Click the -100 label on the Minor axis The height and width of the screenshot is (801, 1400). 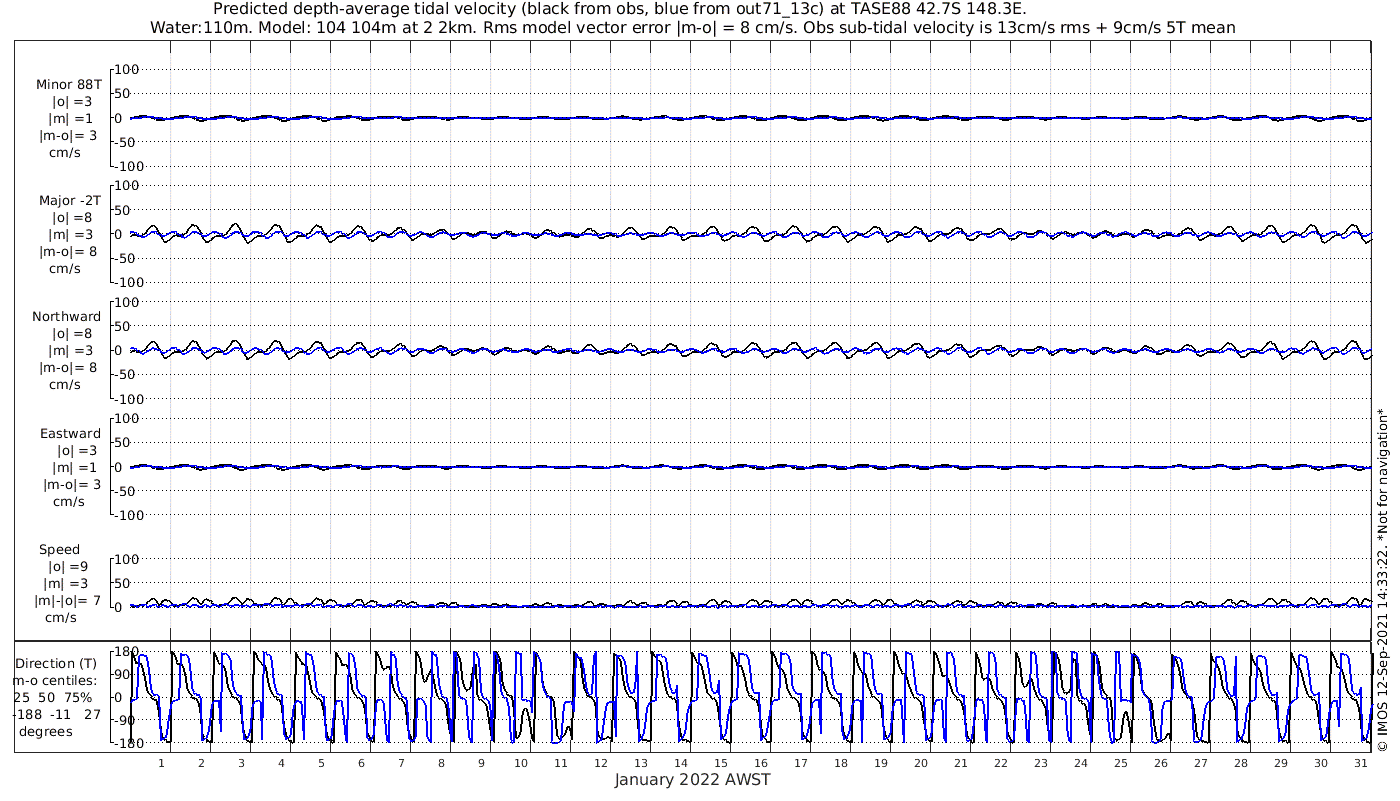[127, 166]
